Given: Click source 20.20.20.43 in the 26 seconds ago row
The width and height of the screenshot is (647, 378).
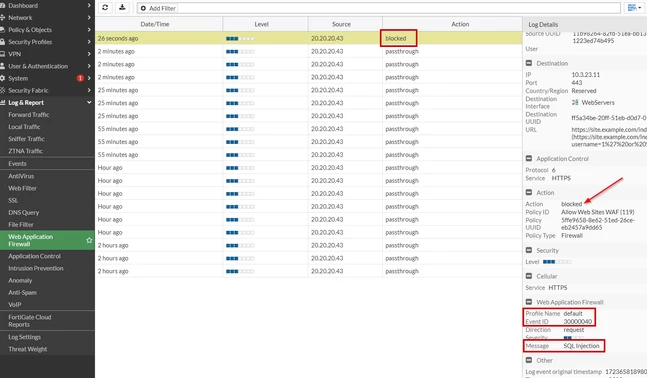Looking at the screenshot, I should point(327,38).
